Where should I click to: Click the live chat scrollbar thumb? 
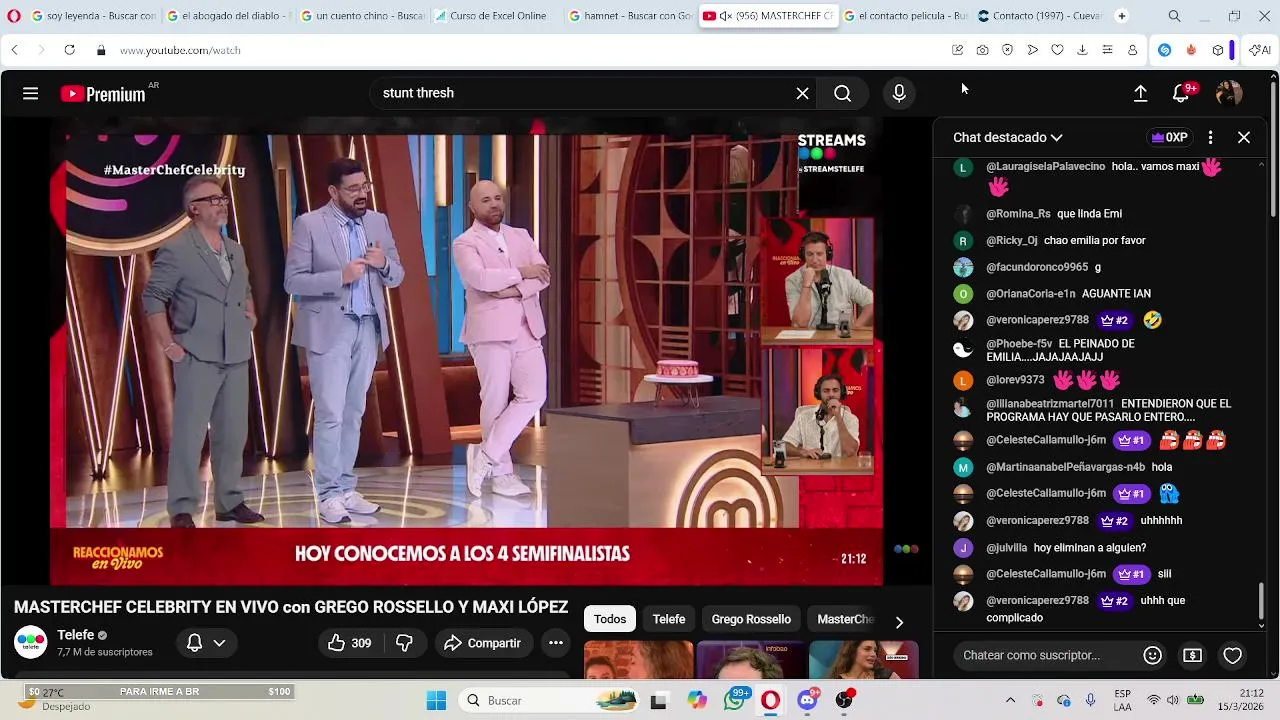pyautogui.click(x=1261, y=601)
